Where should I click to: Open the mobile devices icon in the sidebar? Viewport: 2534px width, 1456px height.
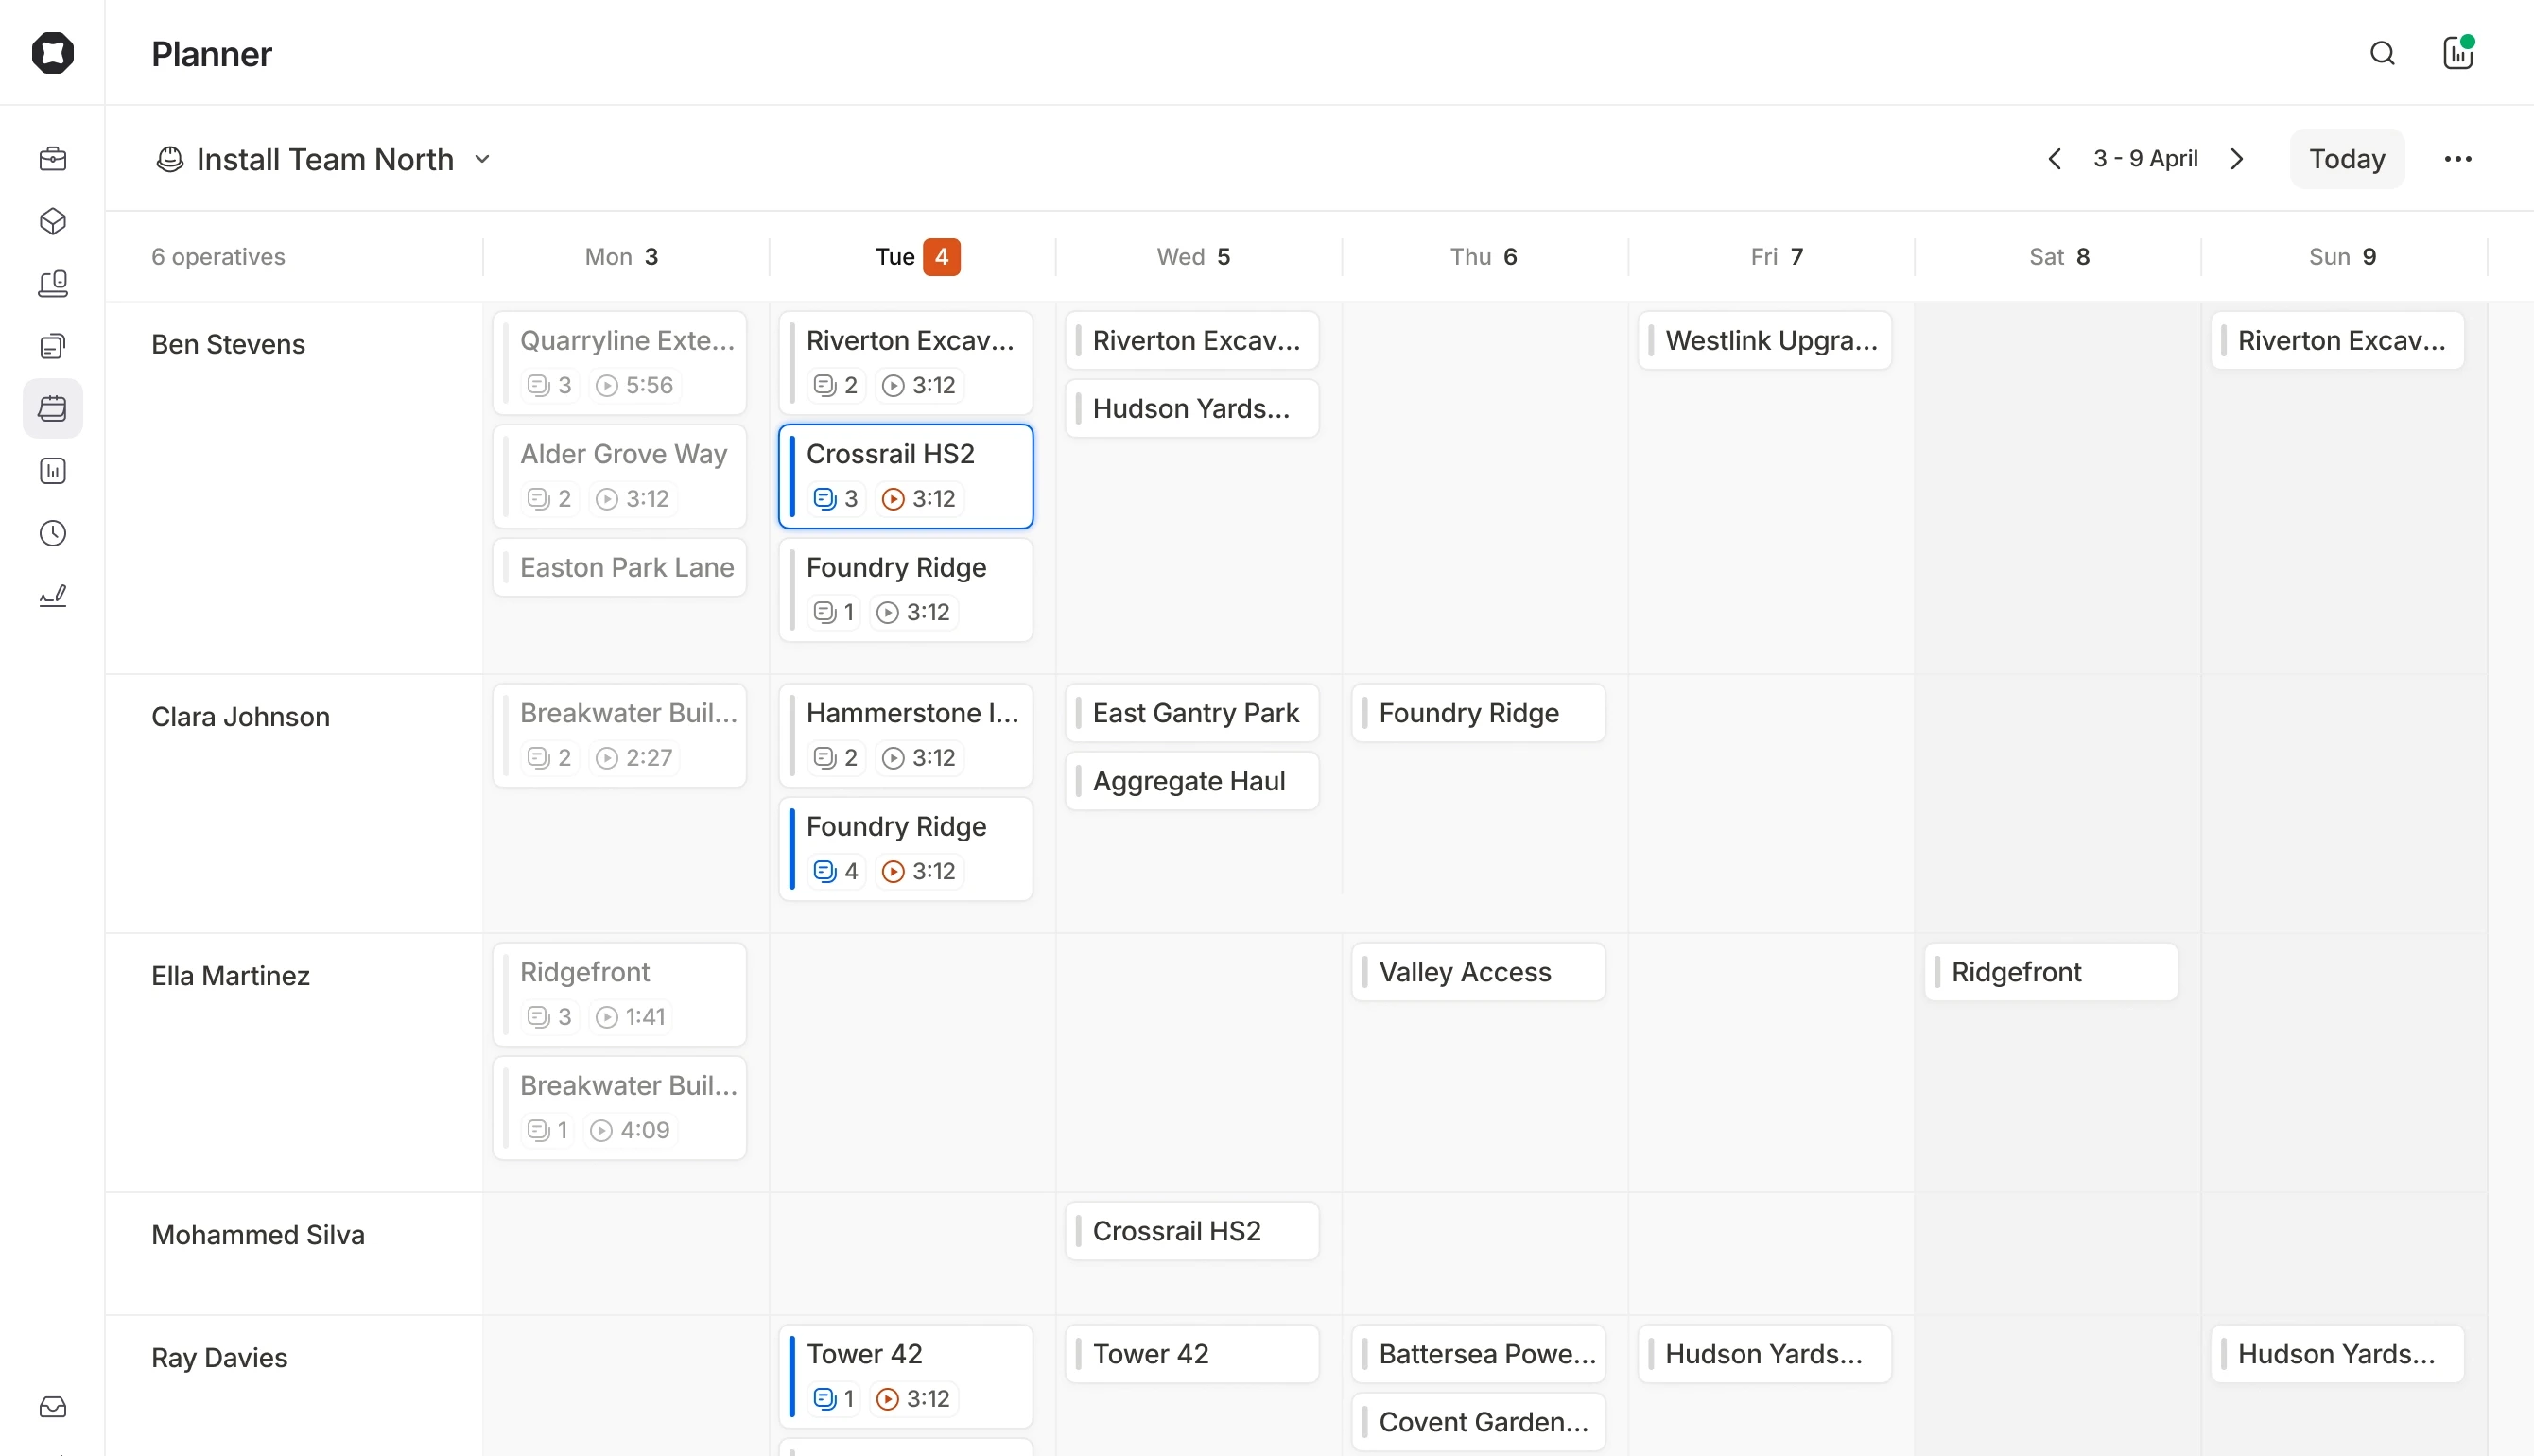click(x=52, y=284)
